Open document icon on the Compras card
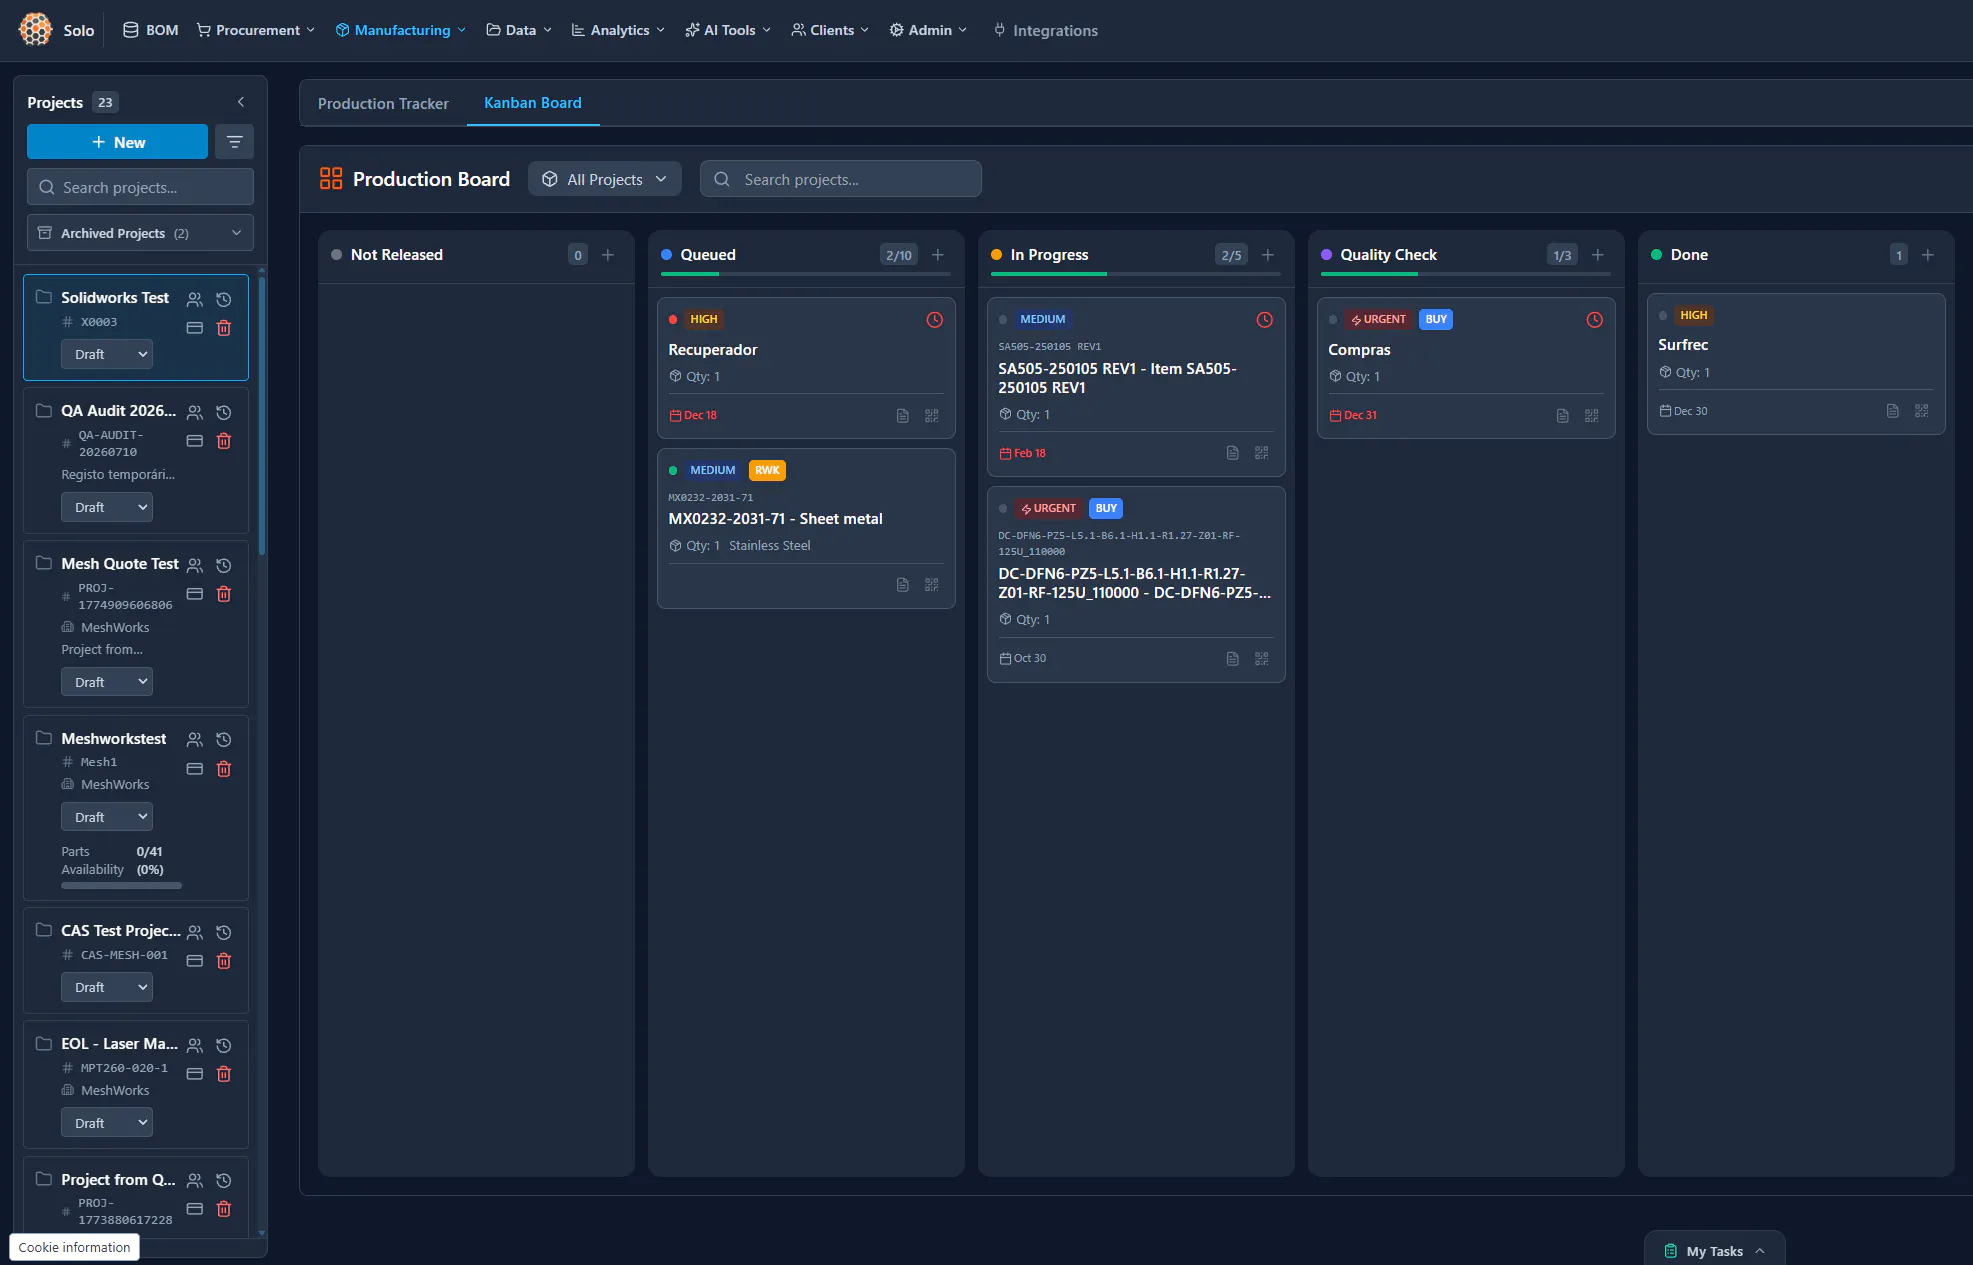 (x=1563, y=416)
